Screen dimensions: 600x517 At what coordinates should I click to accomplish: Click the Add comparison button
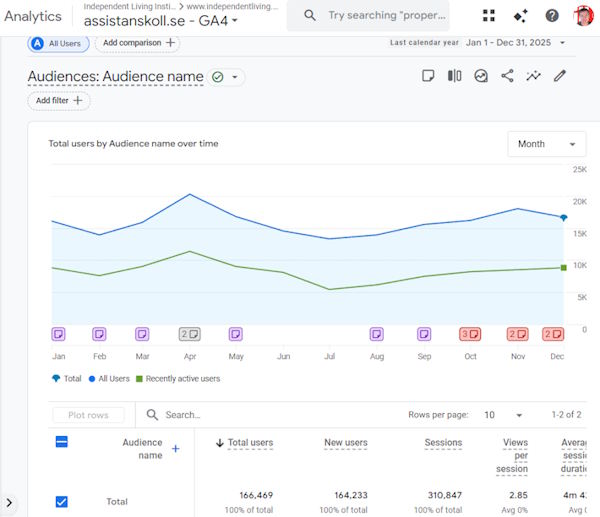coord(139,43)
